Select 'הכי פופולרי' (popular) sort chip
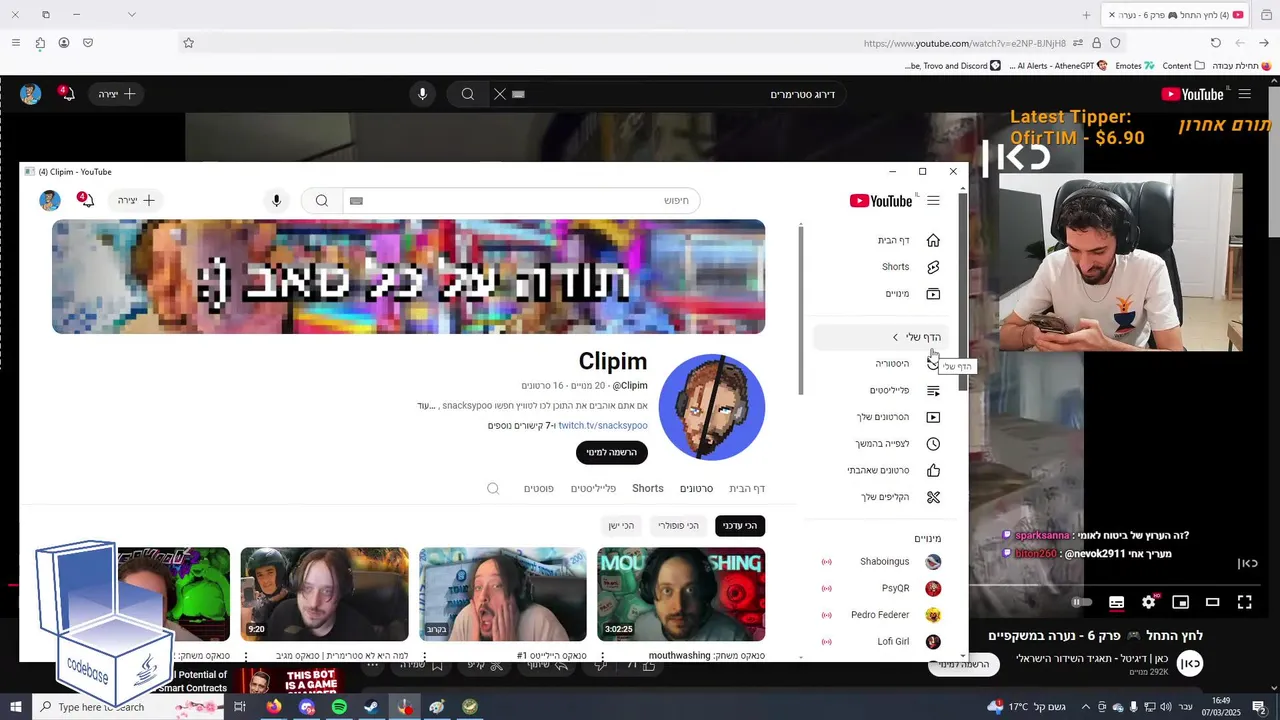The height and width of the screenshot is (720, 1280). 679,526
